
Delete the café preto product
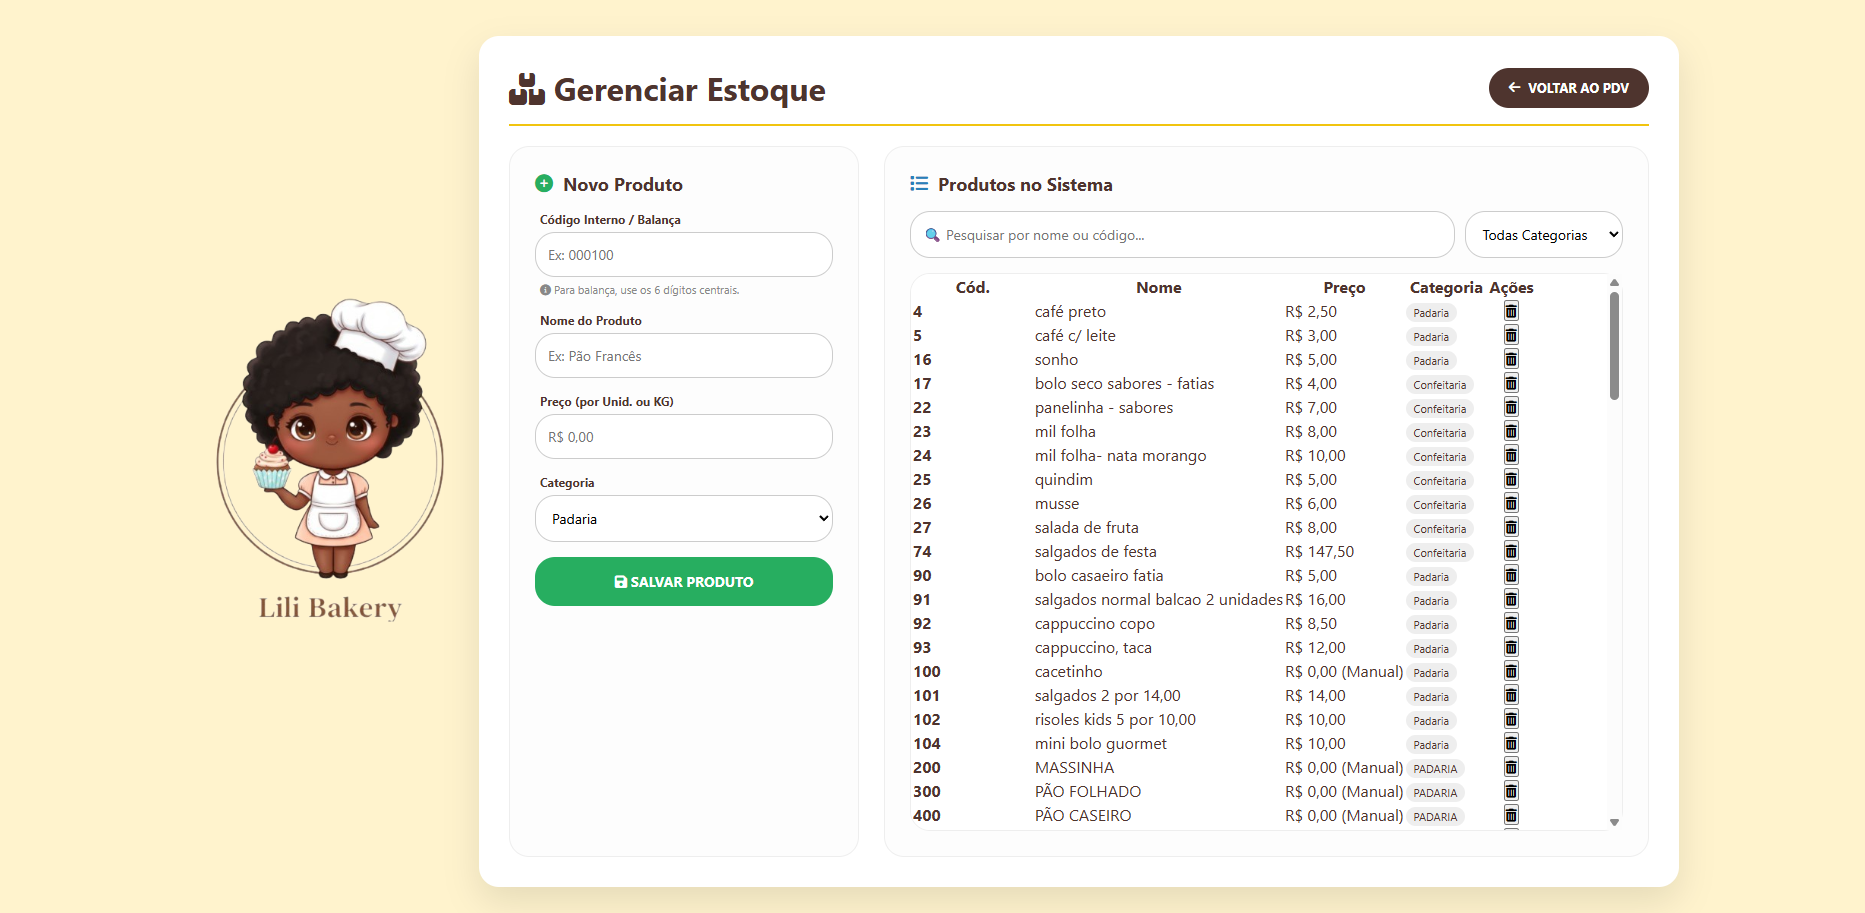(x=1511, y=312)
